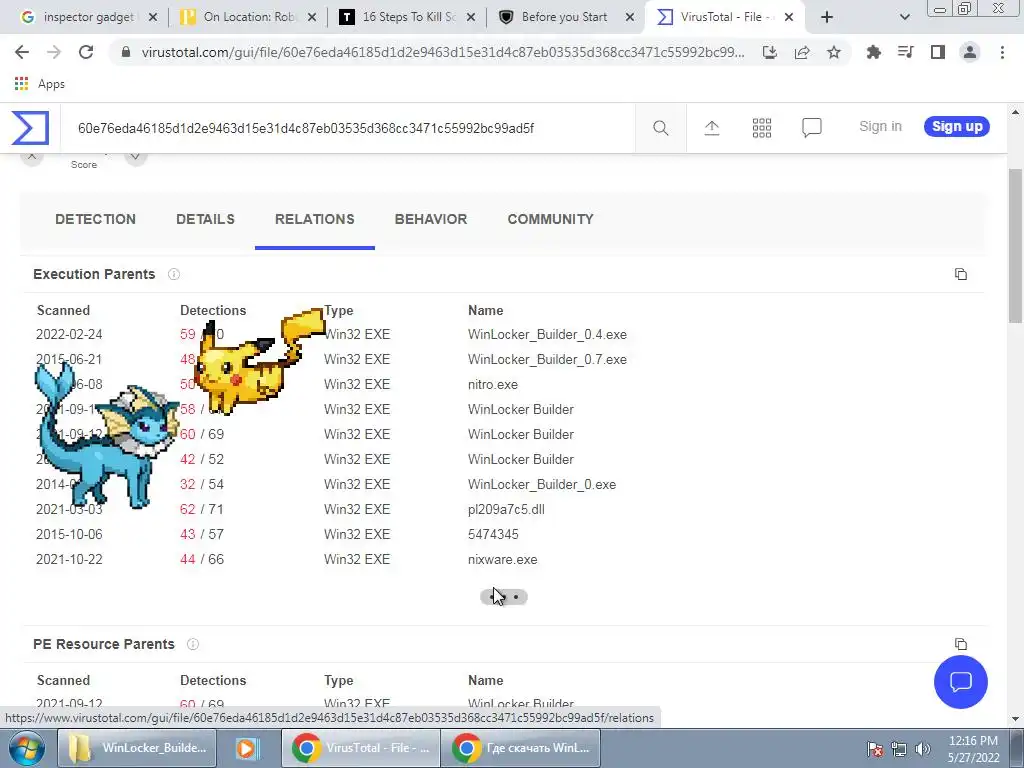The width and height of the screenshot is (1024, 768).
Task: Open the Chrome extensions puzzle icon
Action: click(873, 52)
